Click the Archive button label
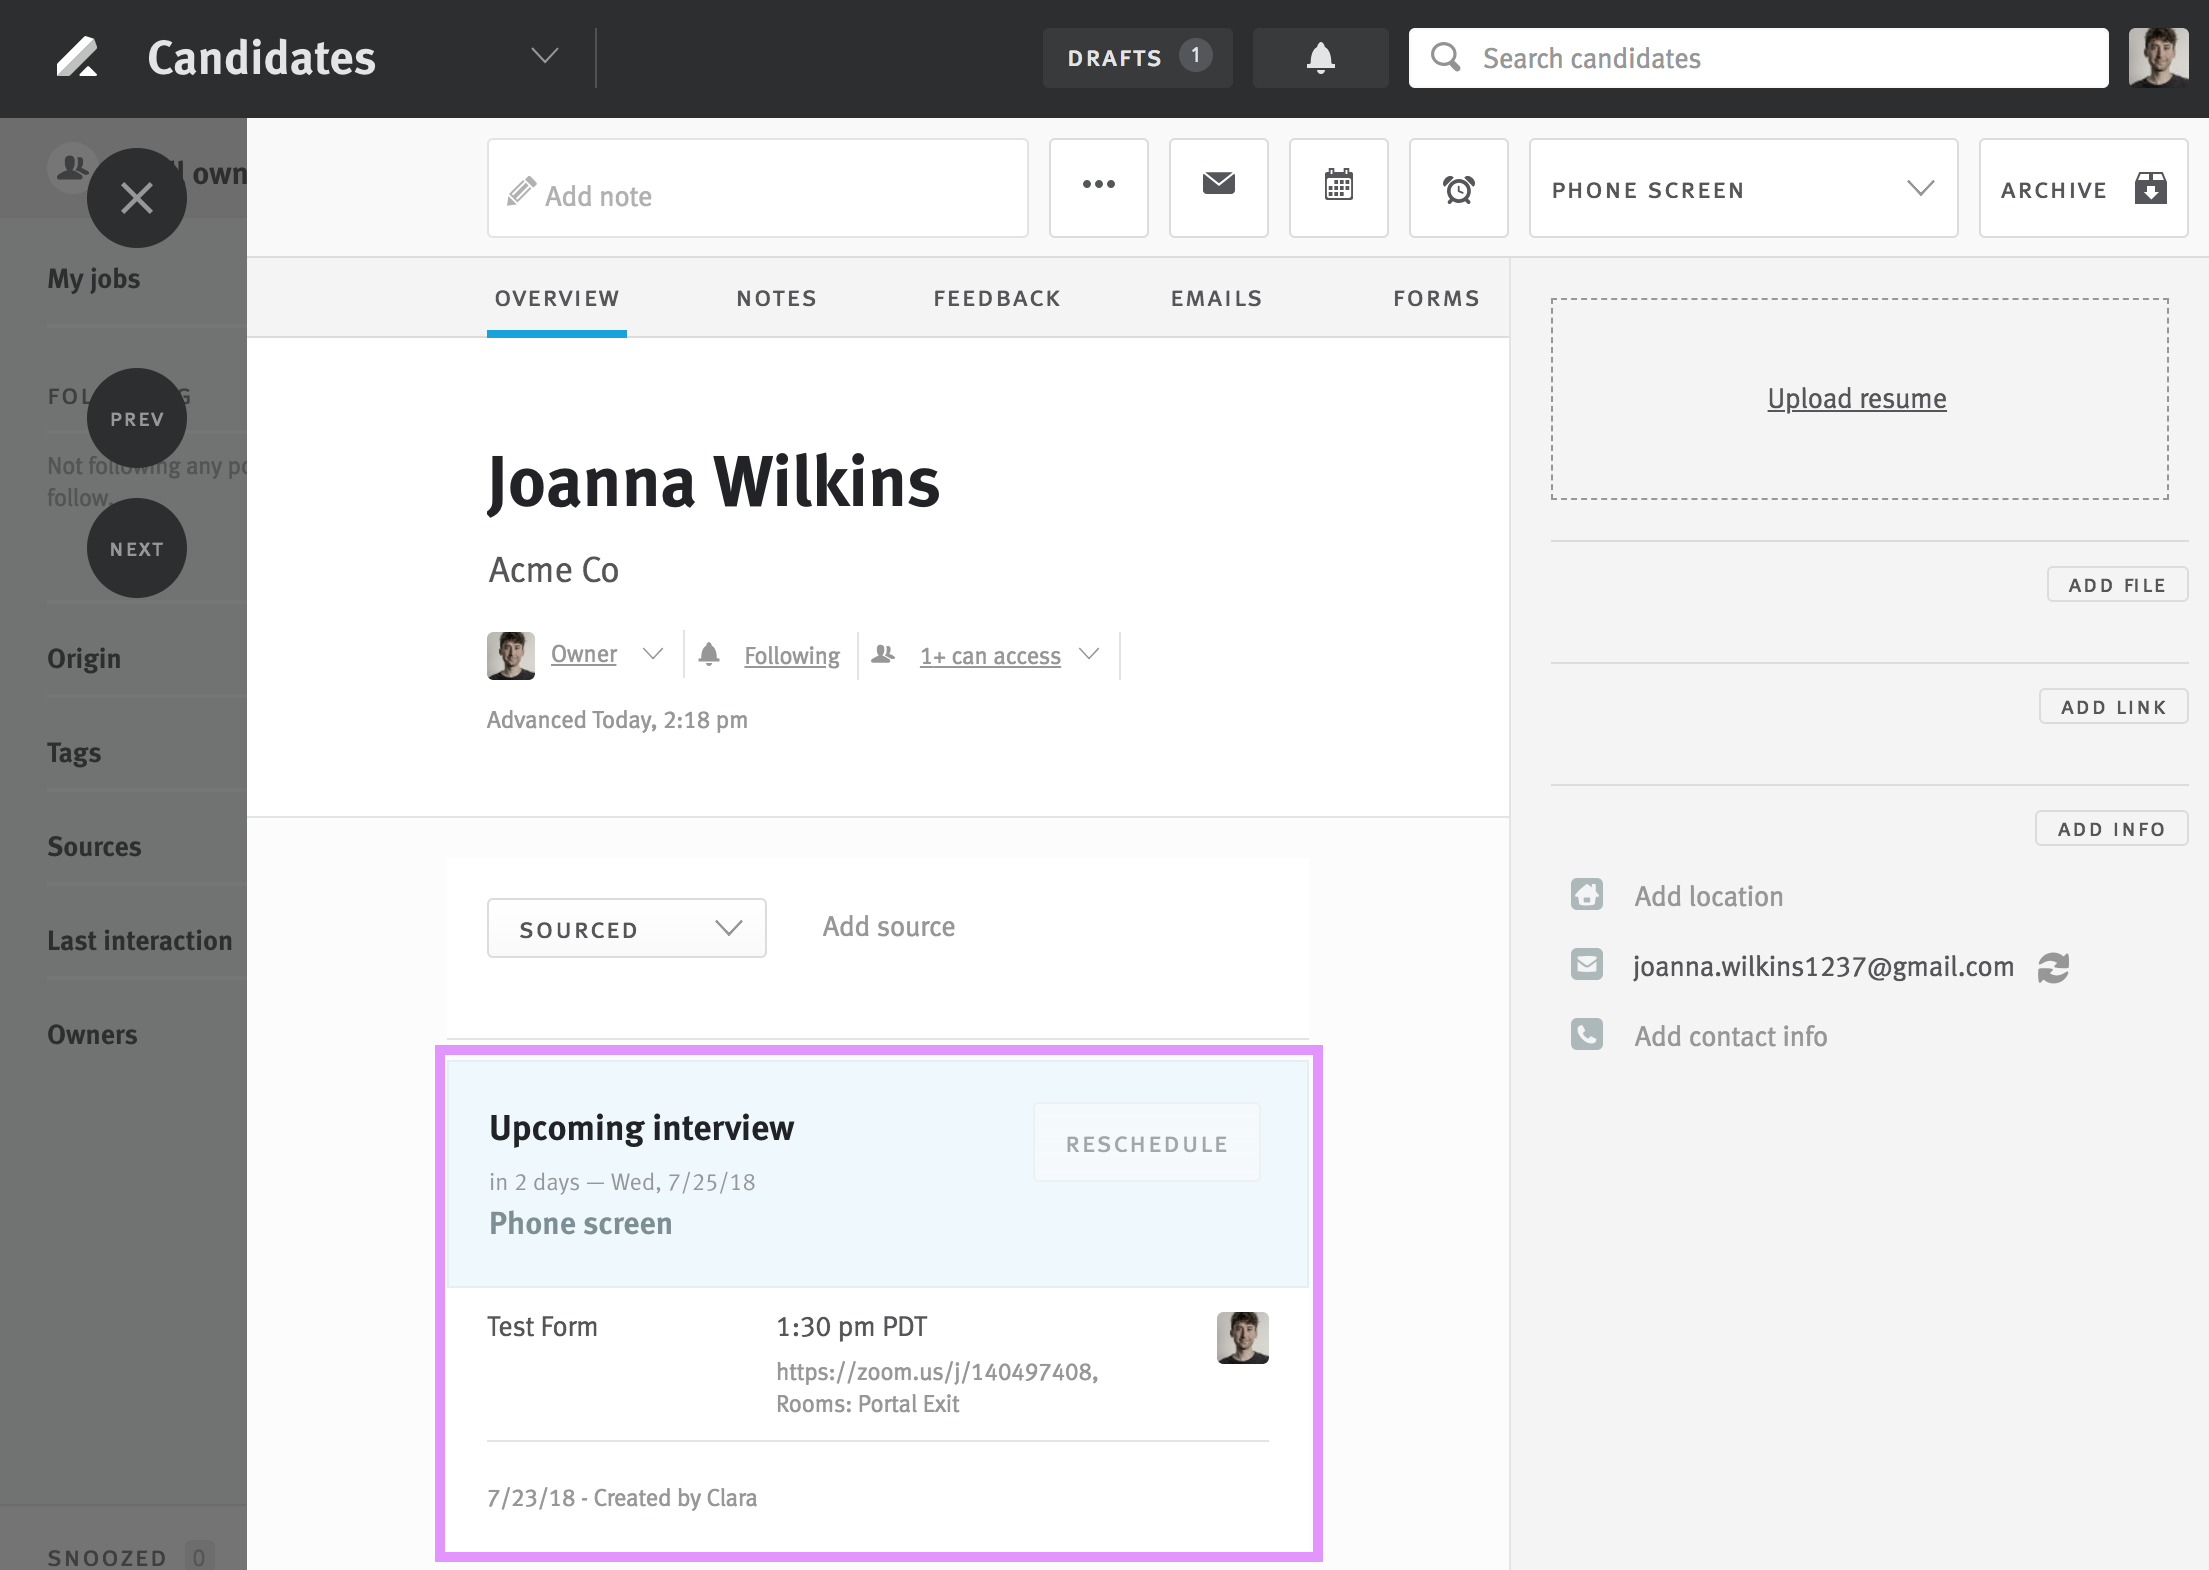The width and height of the screenshot is (2209, 1570). [2054, 190]
